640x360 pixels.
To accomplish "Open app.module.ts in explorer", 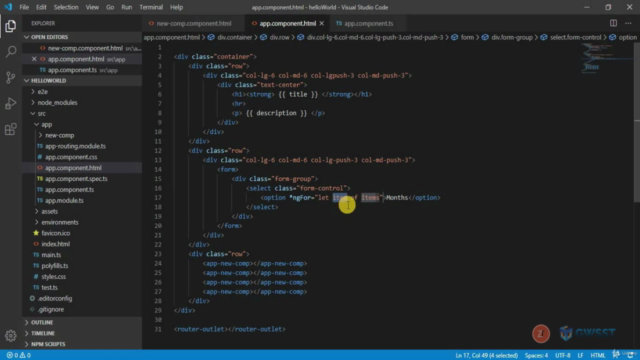I will pyautogui.click(x=64, y=200).
